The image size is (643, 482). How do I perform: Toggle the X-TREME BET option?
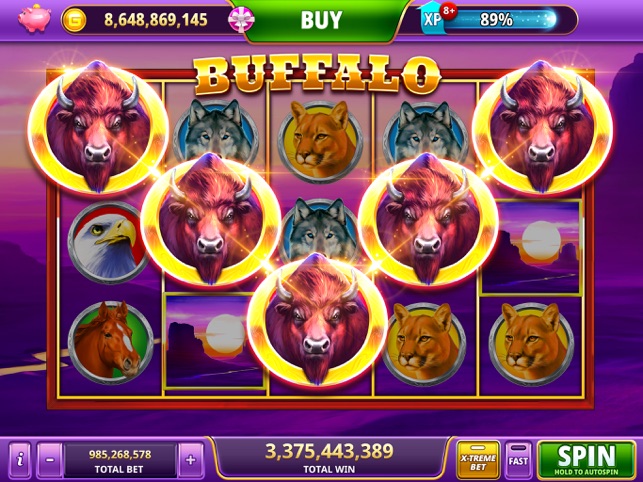[478, 459]
